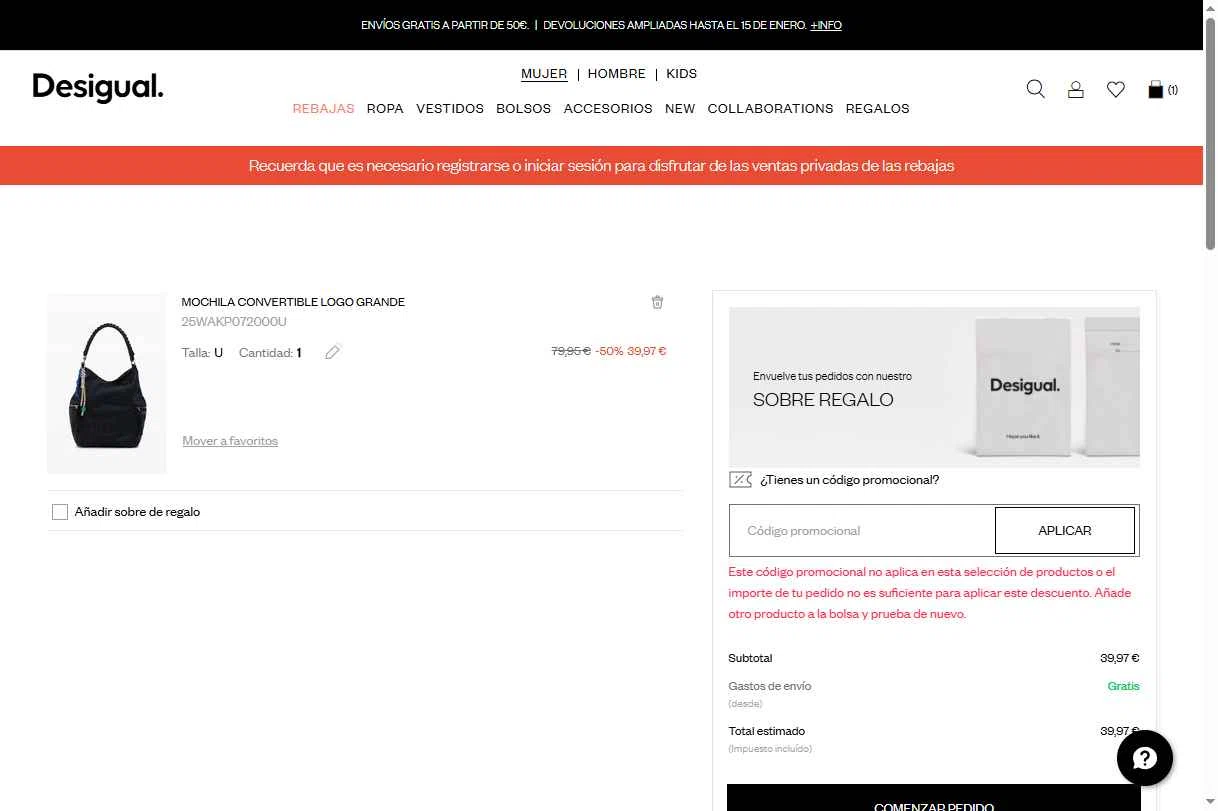This screenshot has width=1218, height=811.
Task: Click the promo code ticket icon
Action: (740, 480)
